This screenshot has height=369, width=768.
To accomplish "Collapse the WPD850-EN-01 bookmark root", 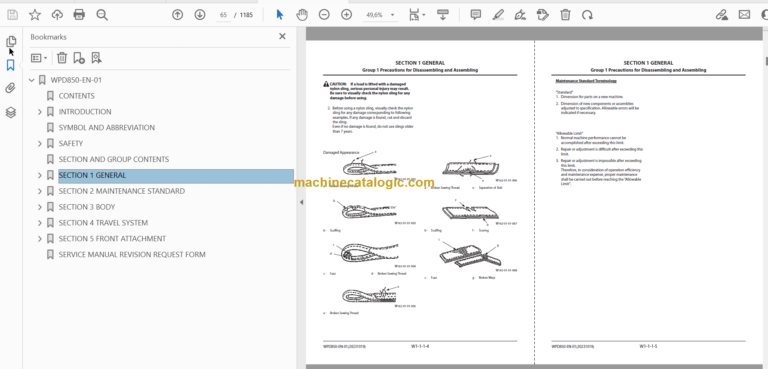I will 32,80.
